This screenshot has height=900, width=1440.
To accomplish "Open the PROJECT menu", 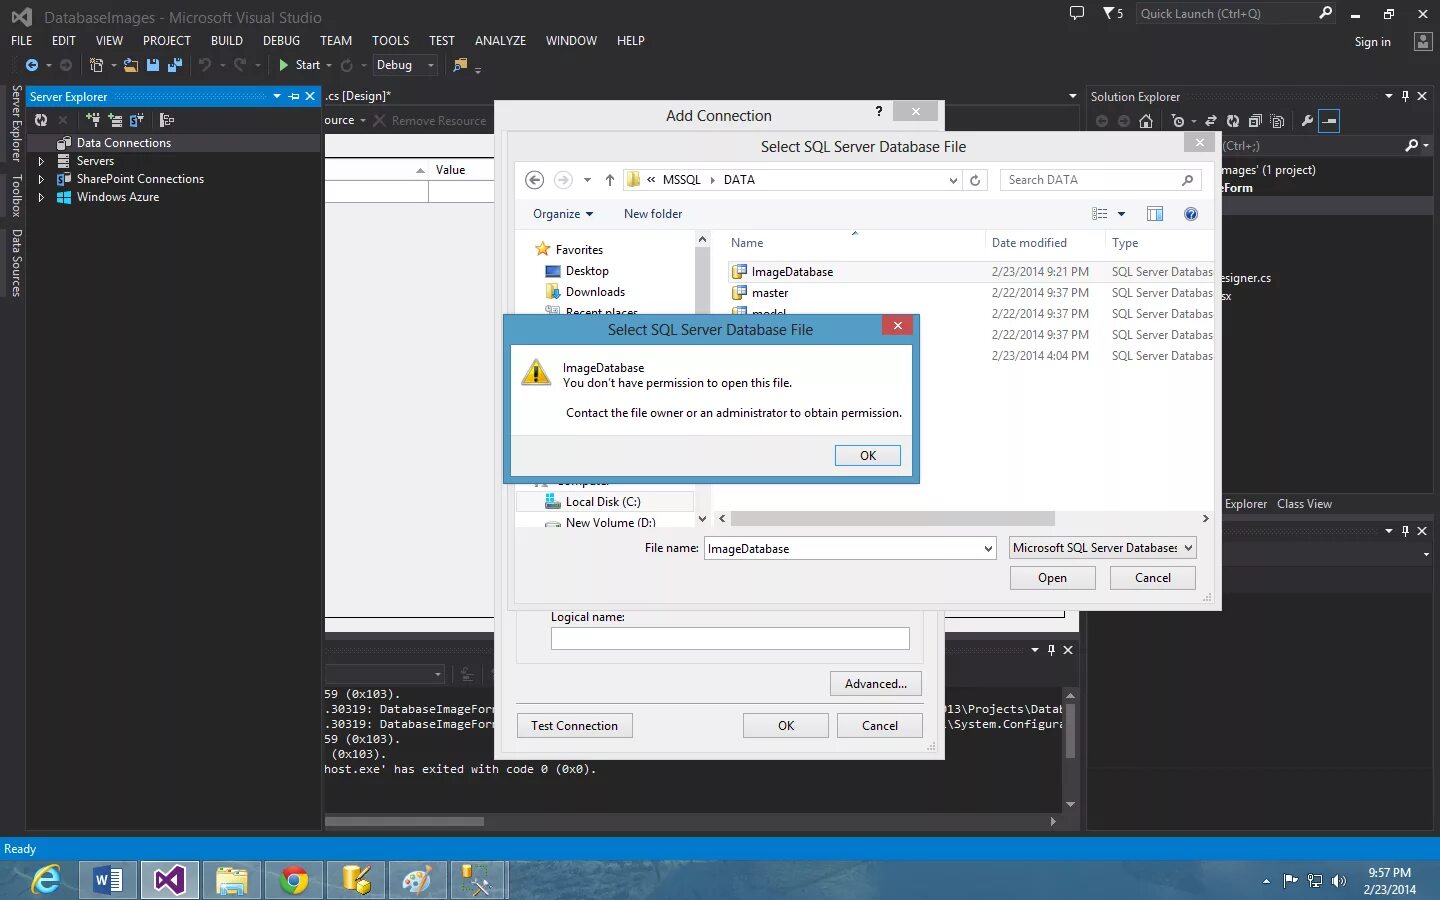I will point(166,41).
